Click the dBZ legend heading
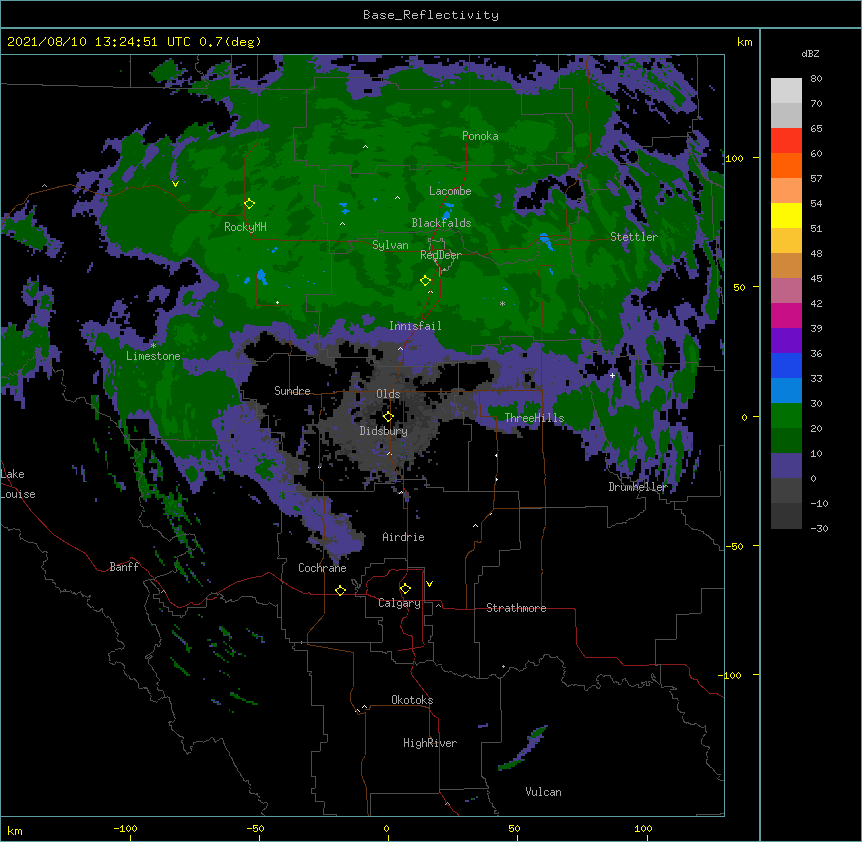This screenshot has width=862, height=842. [x=810, y=54]
